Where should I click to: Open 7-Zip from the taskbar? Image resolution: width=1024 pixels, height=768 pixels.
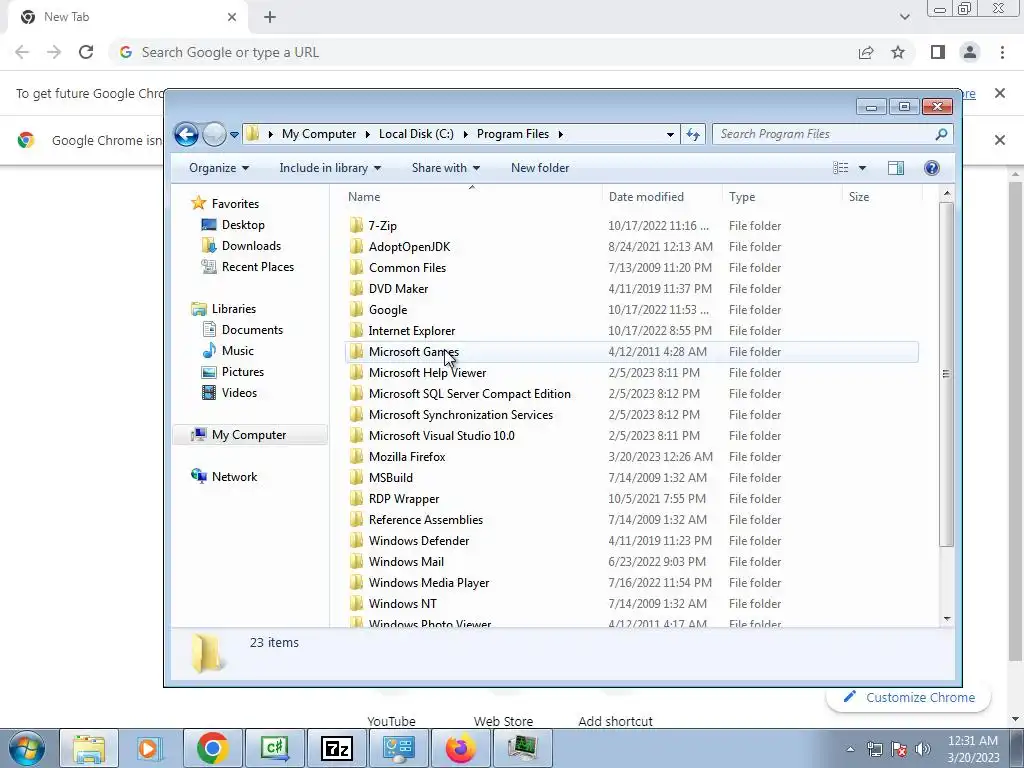[337, 748]
